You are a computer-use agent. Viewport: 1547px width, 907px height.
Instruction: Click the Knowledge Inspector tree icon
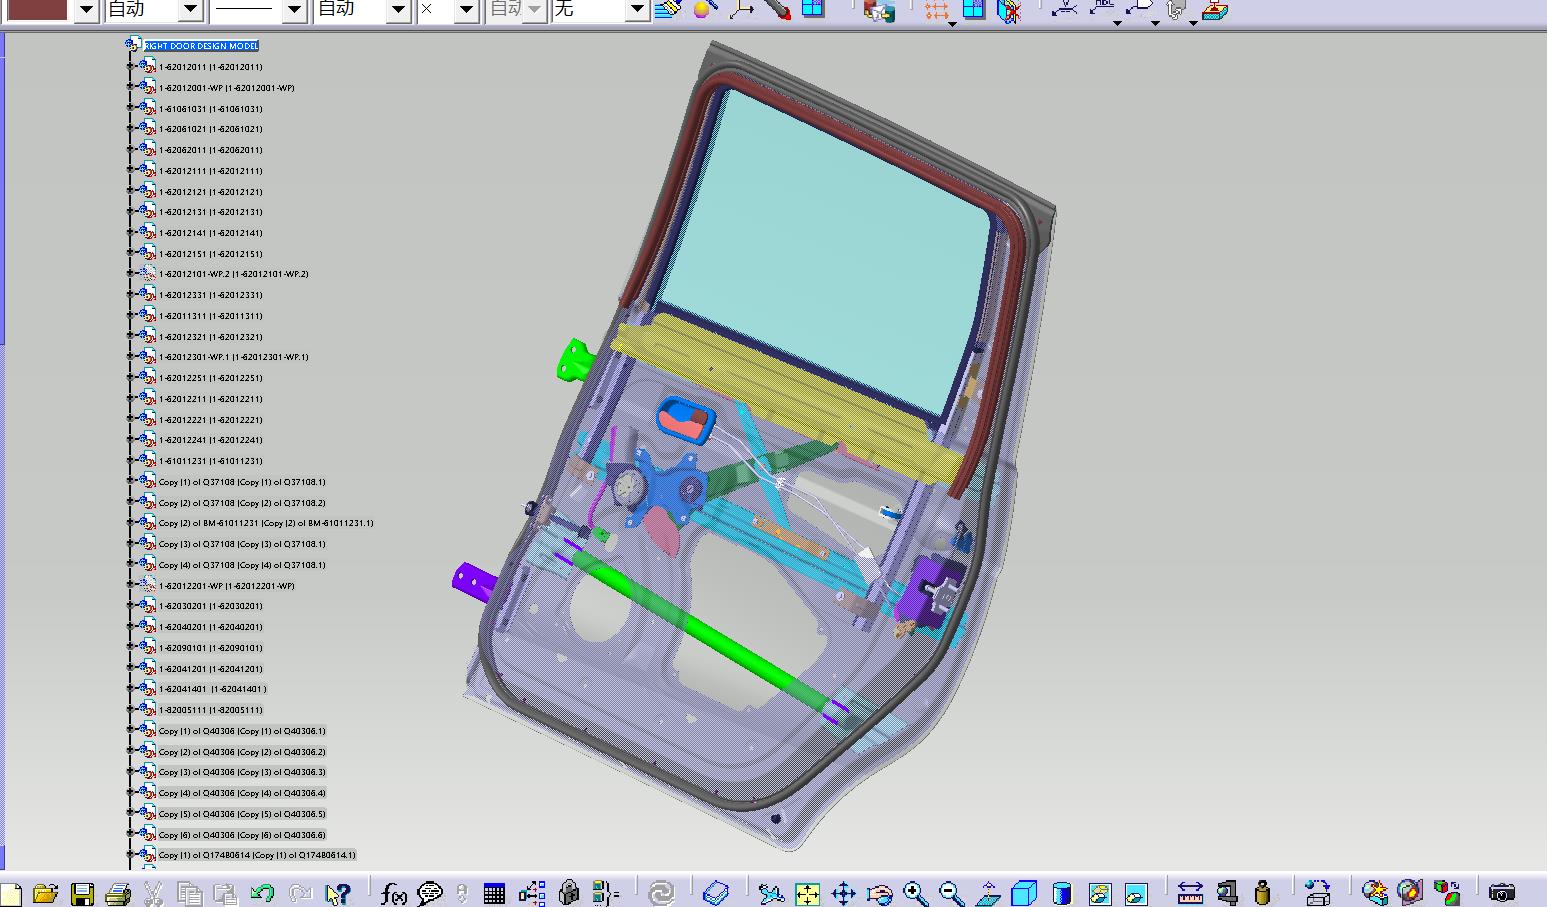[532, 892]
